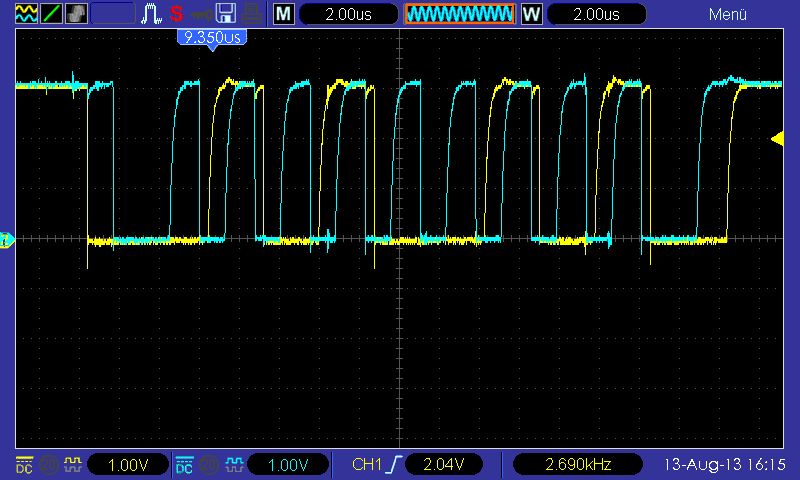Click the pulse waveform icon
The height and width of the screenshot is (480, 800).
(x=152, y=14)
